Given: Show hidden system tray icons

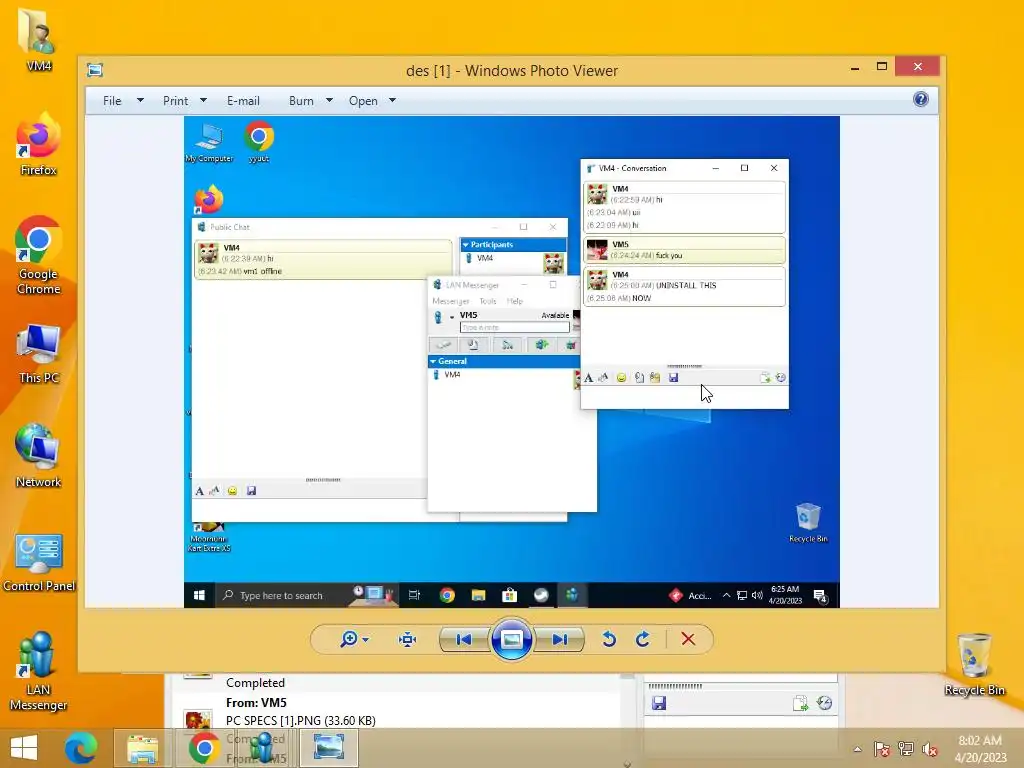Looking at the screenshot, I should point(857,749).
